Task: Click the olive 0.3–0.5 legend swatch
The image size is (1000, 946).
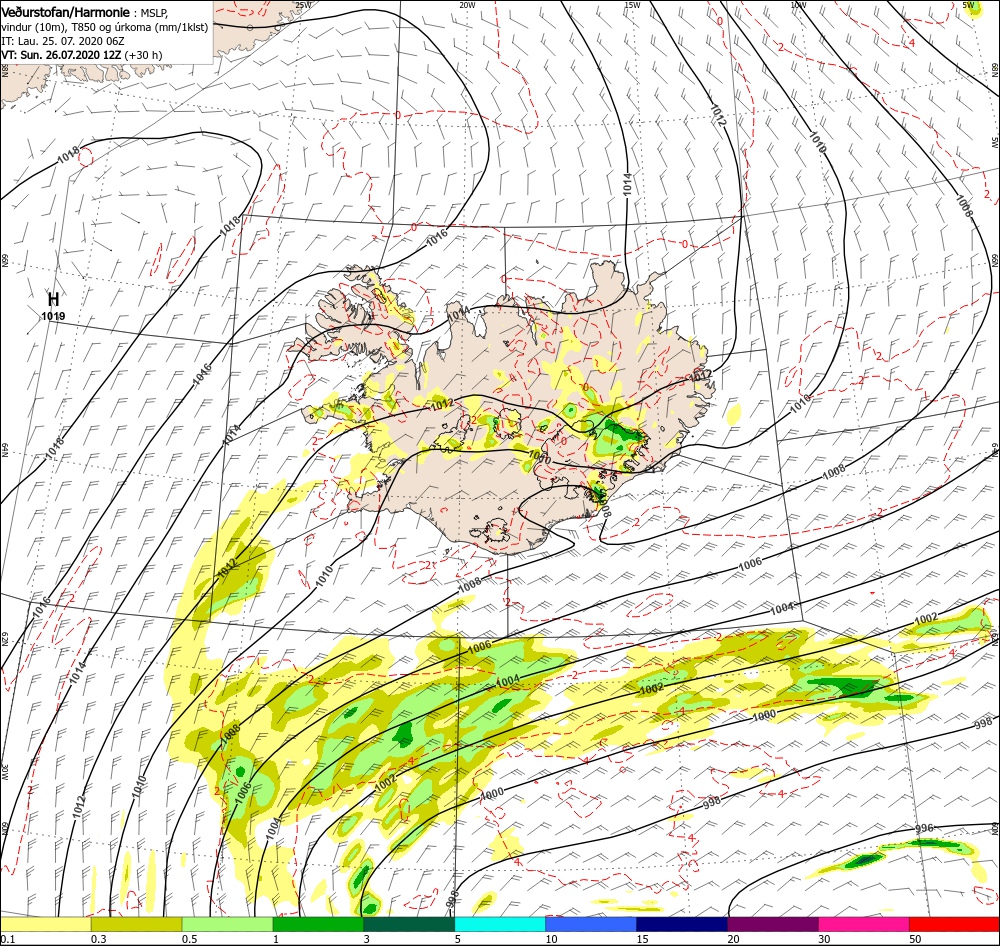Action: coord(136,924)
